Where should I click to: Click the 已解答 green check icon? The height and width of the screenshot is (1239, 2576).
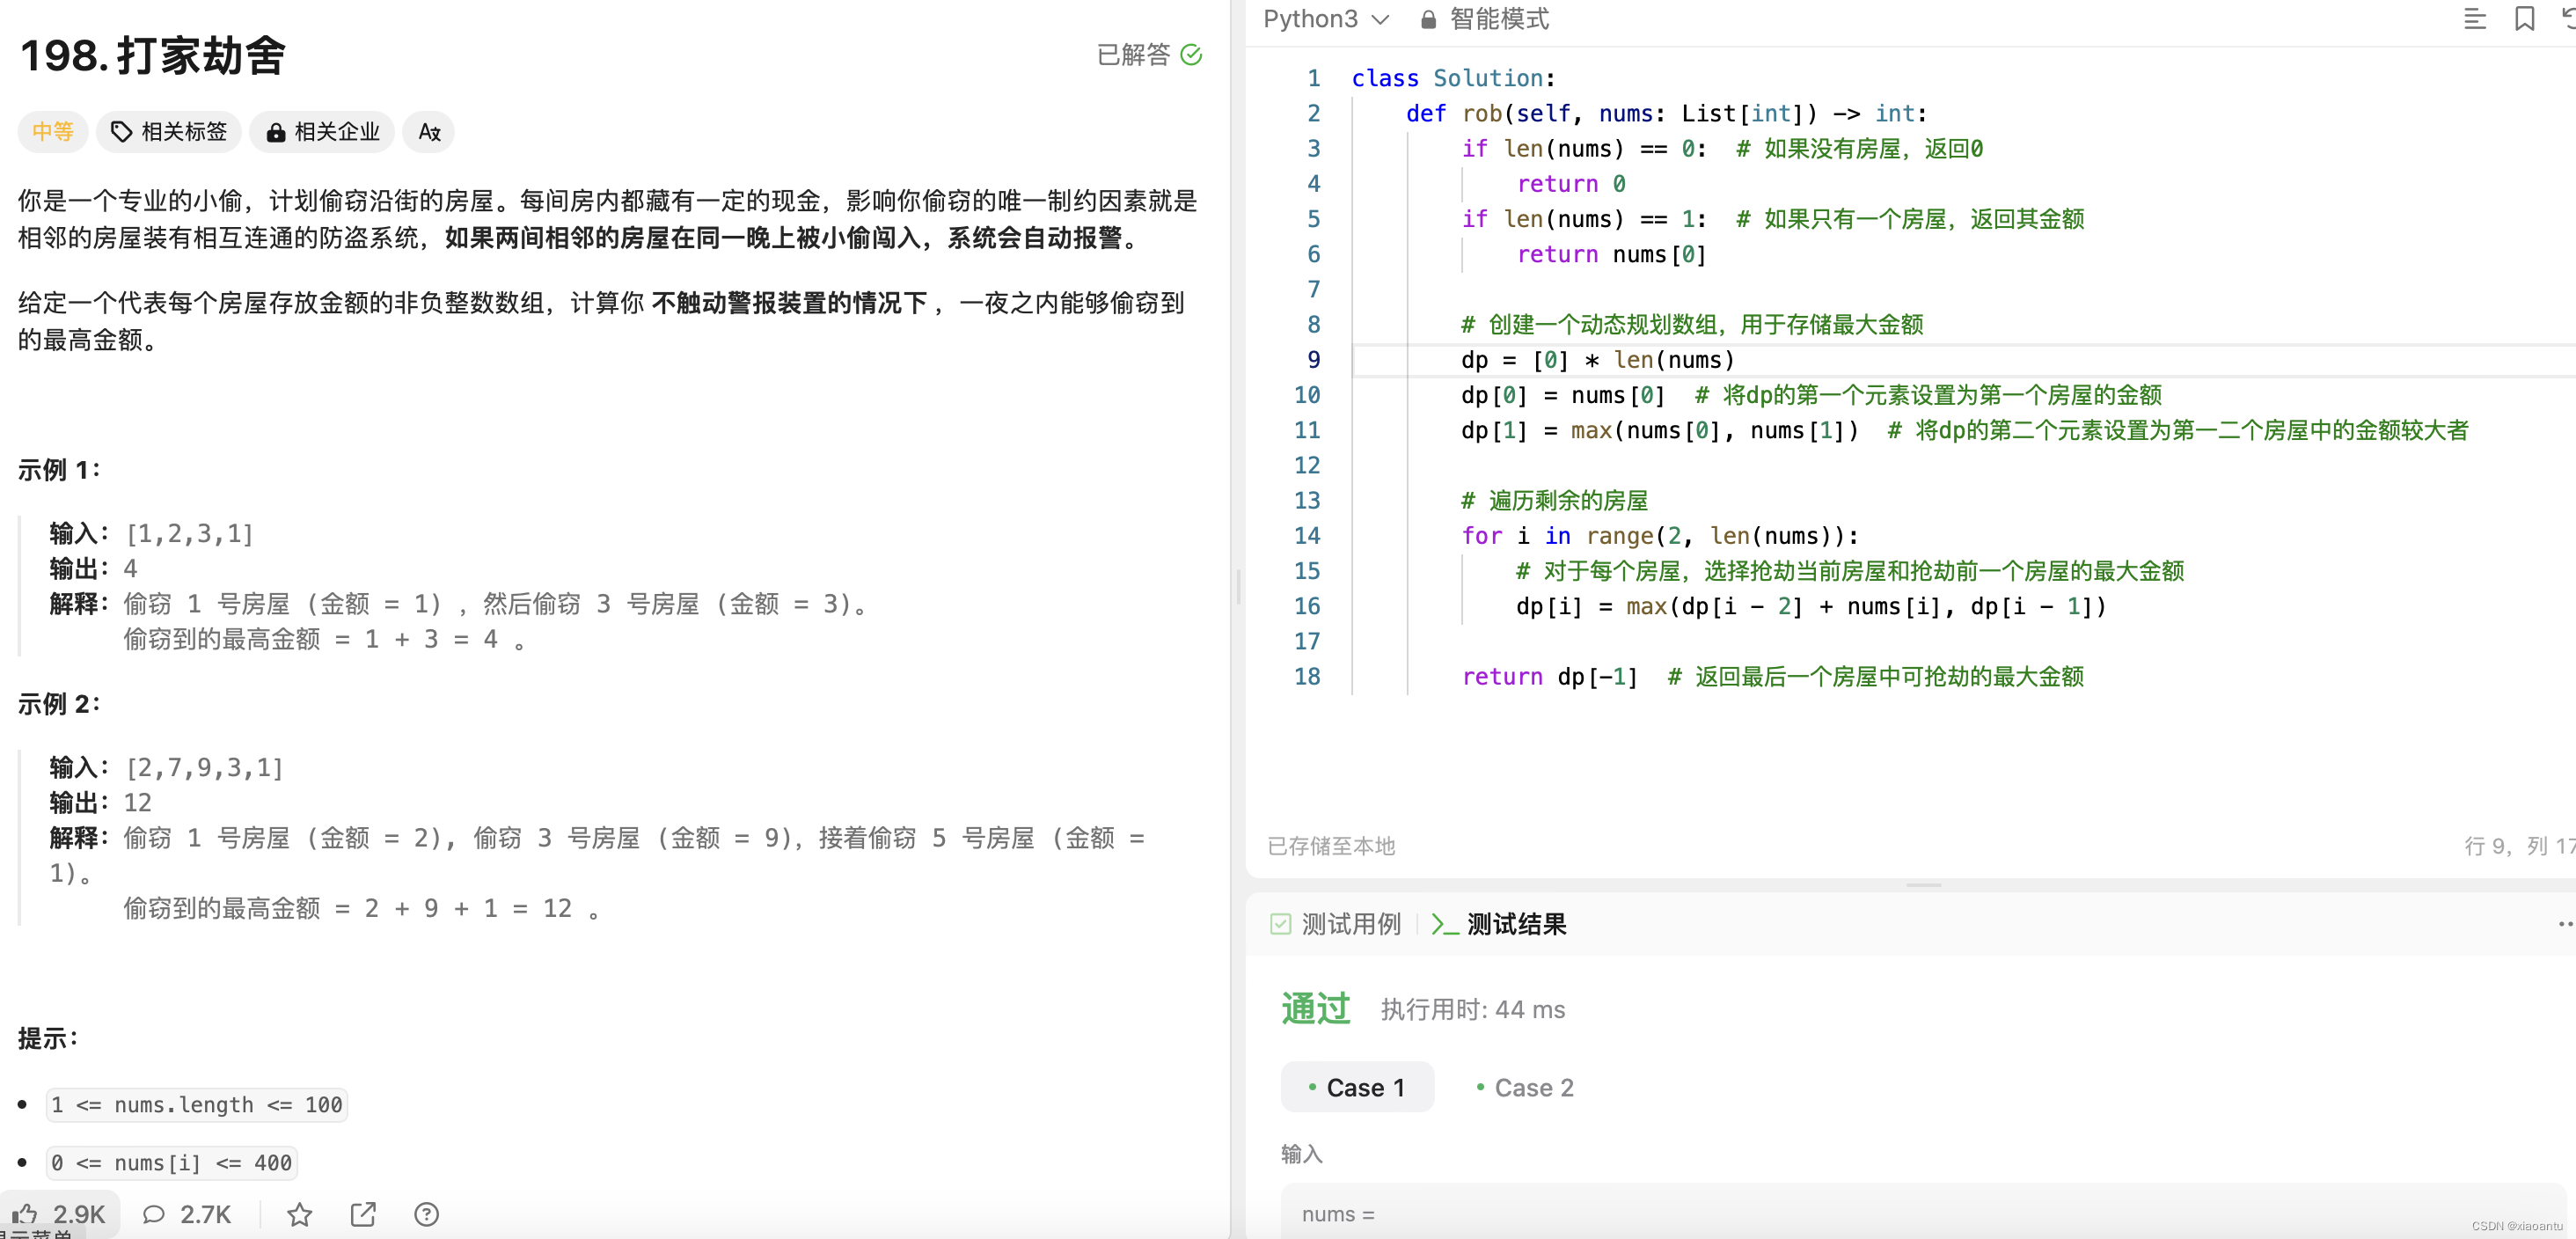pos(1190,54)
